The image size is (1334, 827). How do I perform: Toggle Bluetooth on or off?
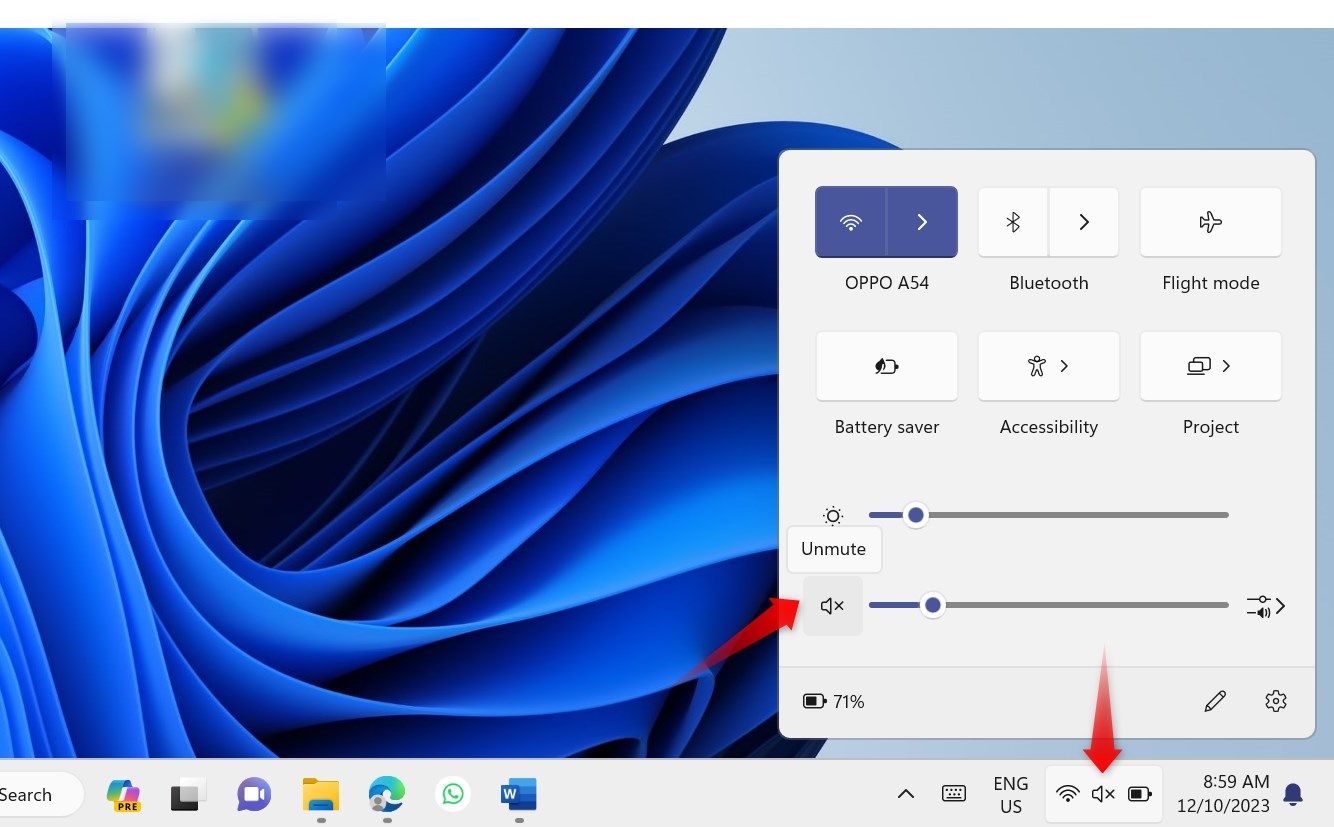pyautogui.click(x=1012, y=221)
